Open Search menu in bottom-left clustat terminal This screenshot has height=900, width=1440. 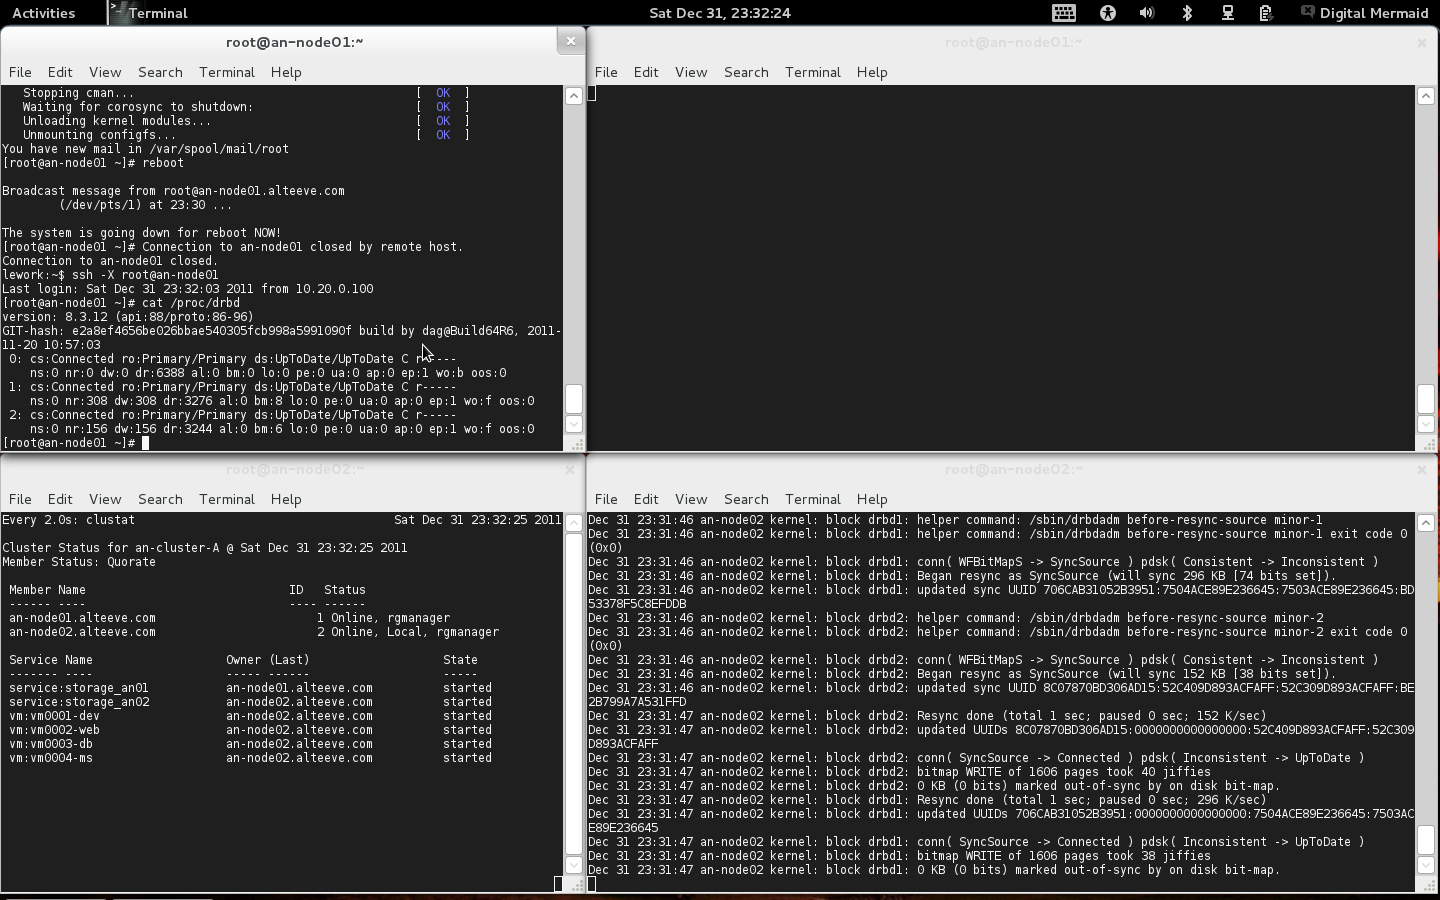(x=160, y=499)
